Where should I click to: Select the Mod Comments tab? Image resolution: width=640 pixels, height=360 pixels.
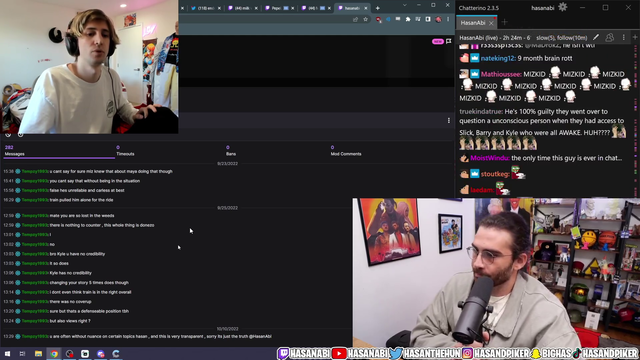(x=346, y=151)
